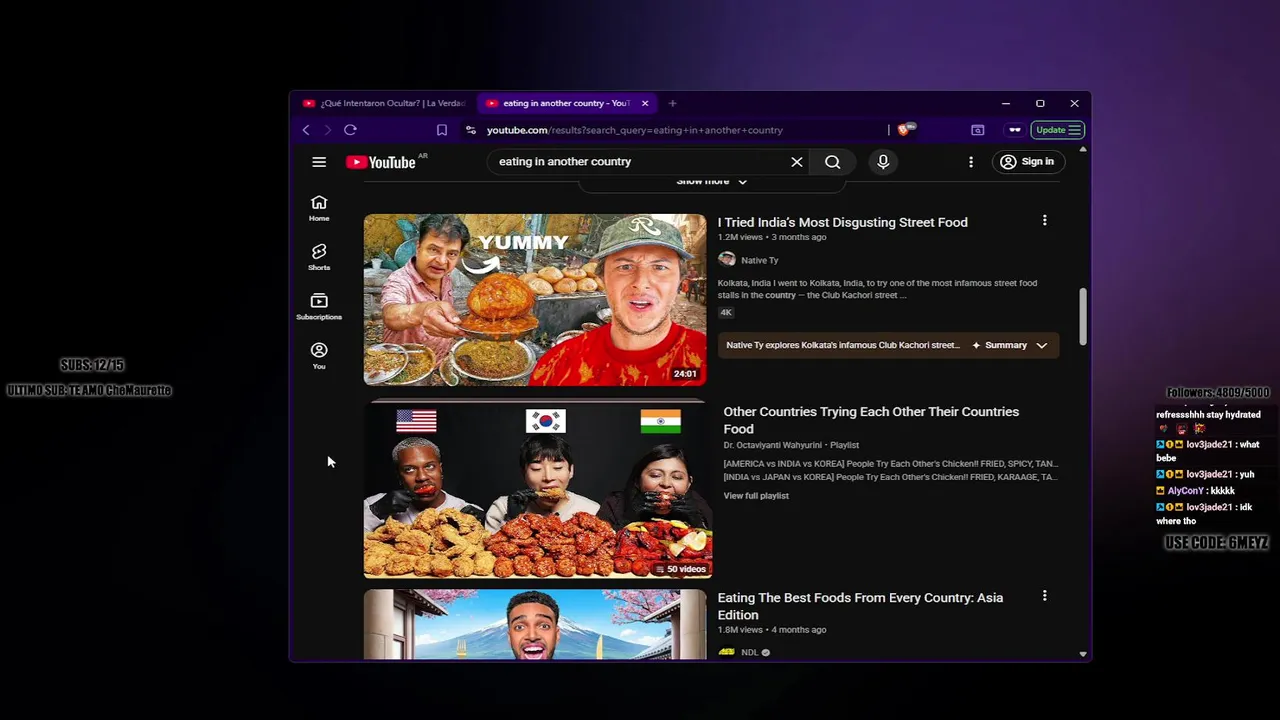This screenshot has width=1280, height=720.
Task: Open 'Dr. Octaviyanti Wahyurini · Playlist' link
Action: coord(791,445)
